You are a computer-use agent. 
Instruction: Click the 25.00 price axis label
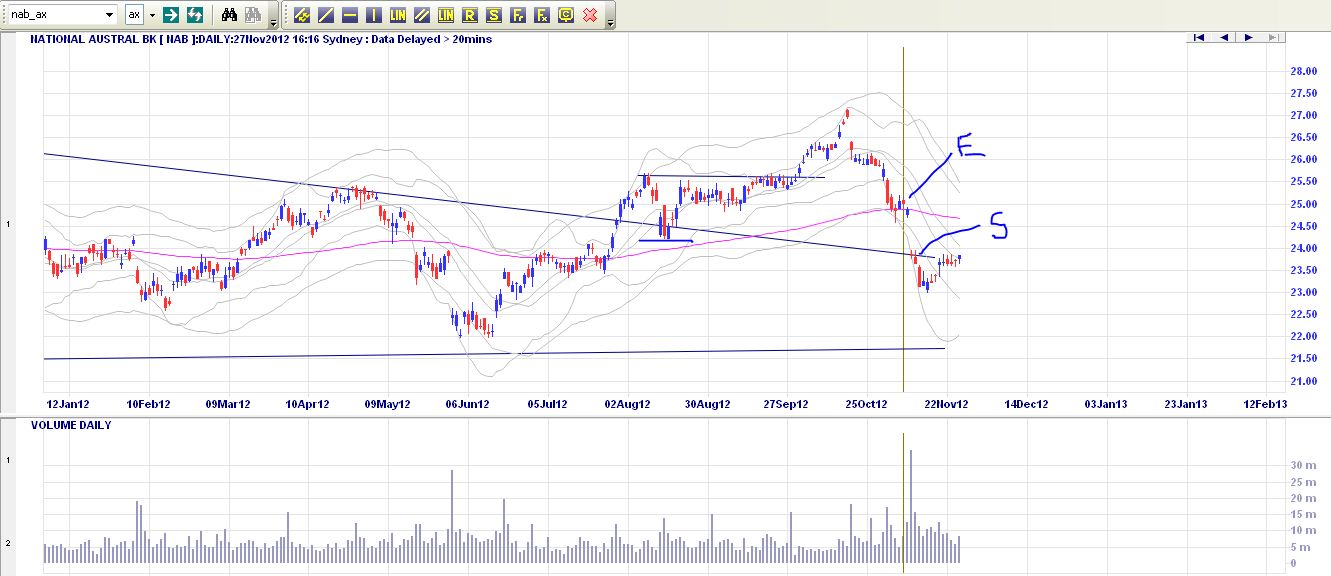click(1303, 204)
